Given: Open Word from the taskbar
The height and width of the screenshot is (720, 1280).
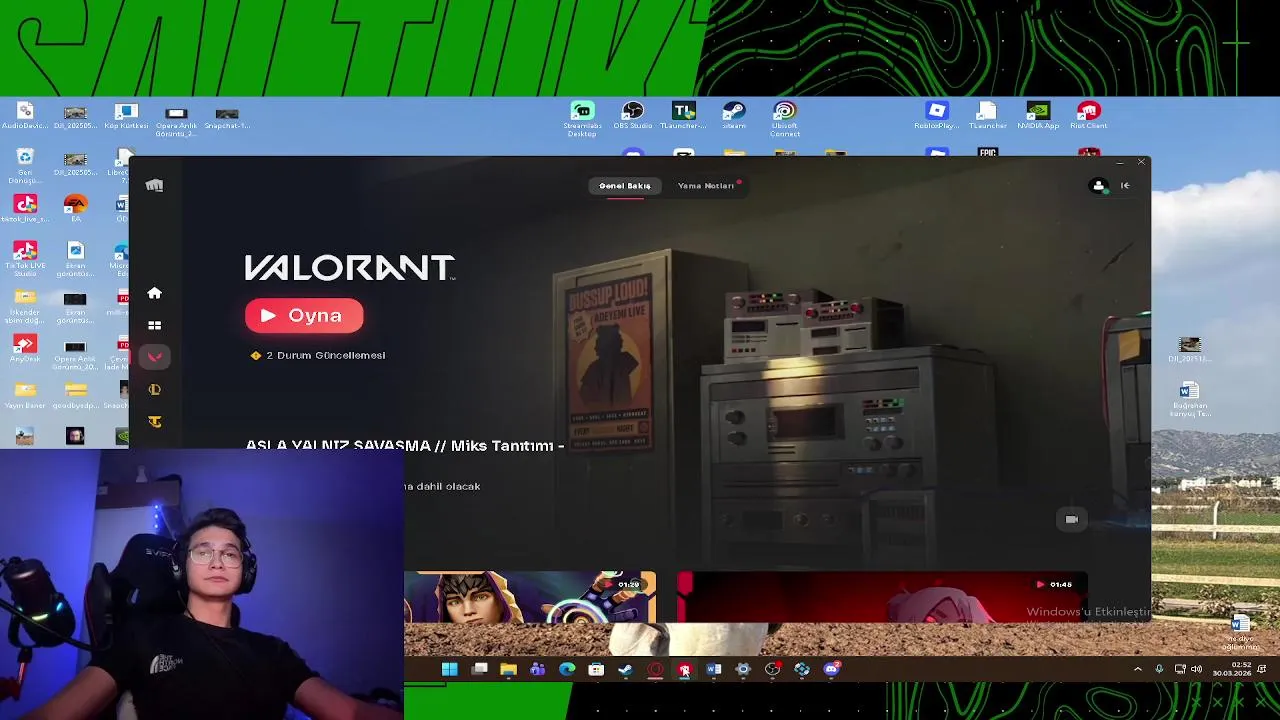Looking at the screenshot, I should click(x=714, y=669).
